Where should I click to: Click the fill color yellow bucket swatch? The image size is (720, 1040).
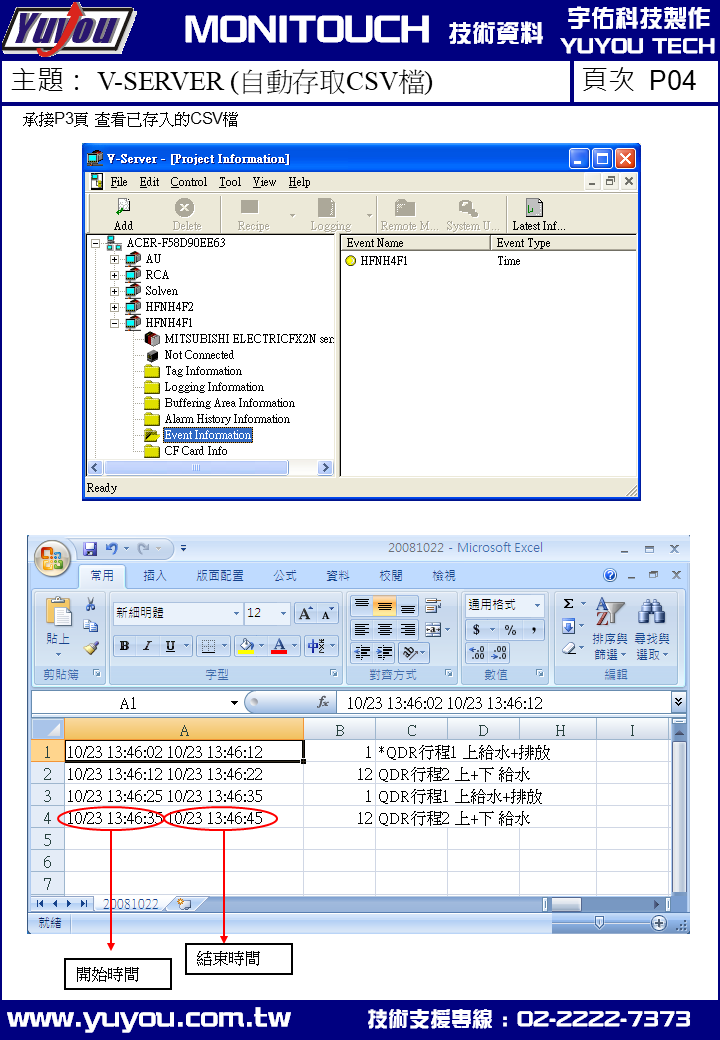[246, 645]
